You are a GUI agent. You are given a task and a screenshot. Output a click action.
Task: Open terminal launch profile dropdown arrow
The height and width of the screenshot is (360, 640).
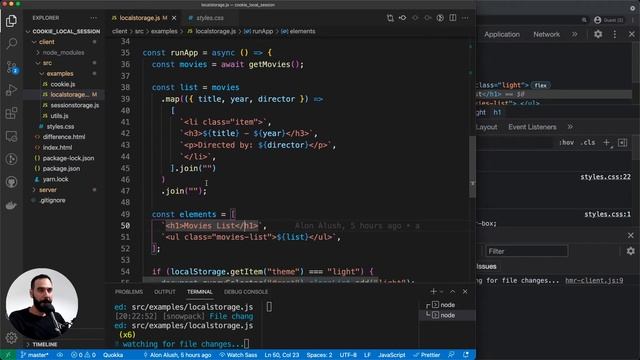click(x=442, y=291)
